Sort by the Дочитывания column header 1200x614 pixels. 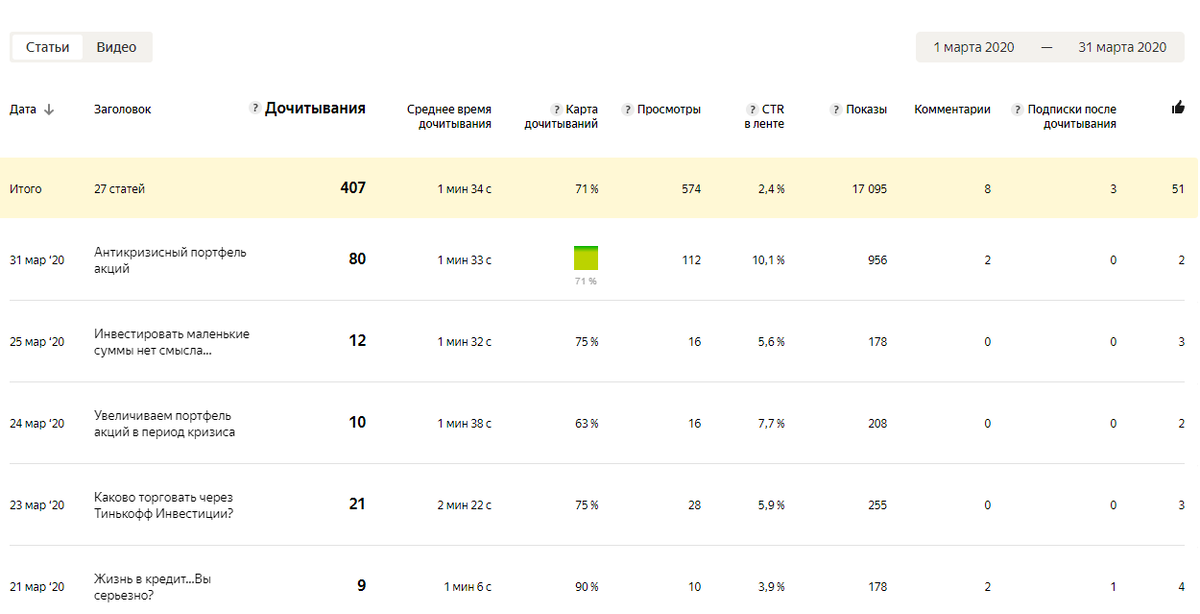click(315, 108)
